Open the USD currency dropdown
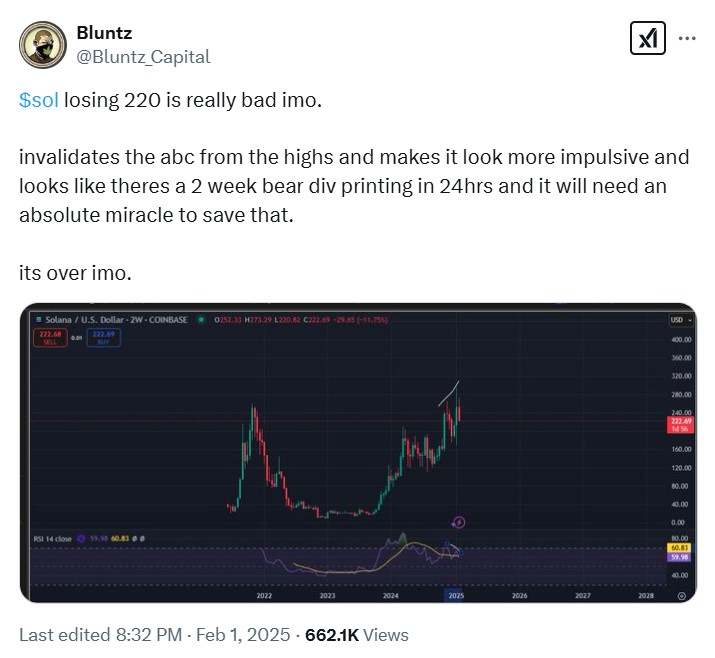Image resolution: width=715 pixels, height=658 pixels. tap(681, 320)
